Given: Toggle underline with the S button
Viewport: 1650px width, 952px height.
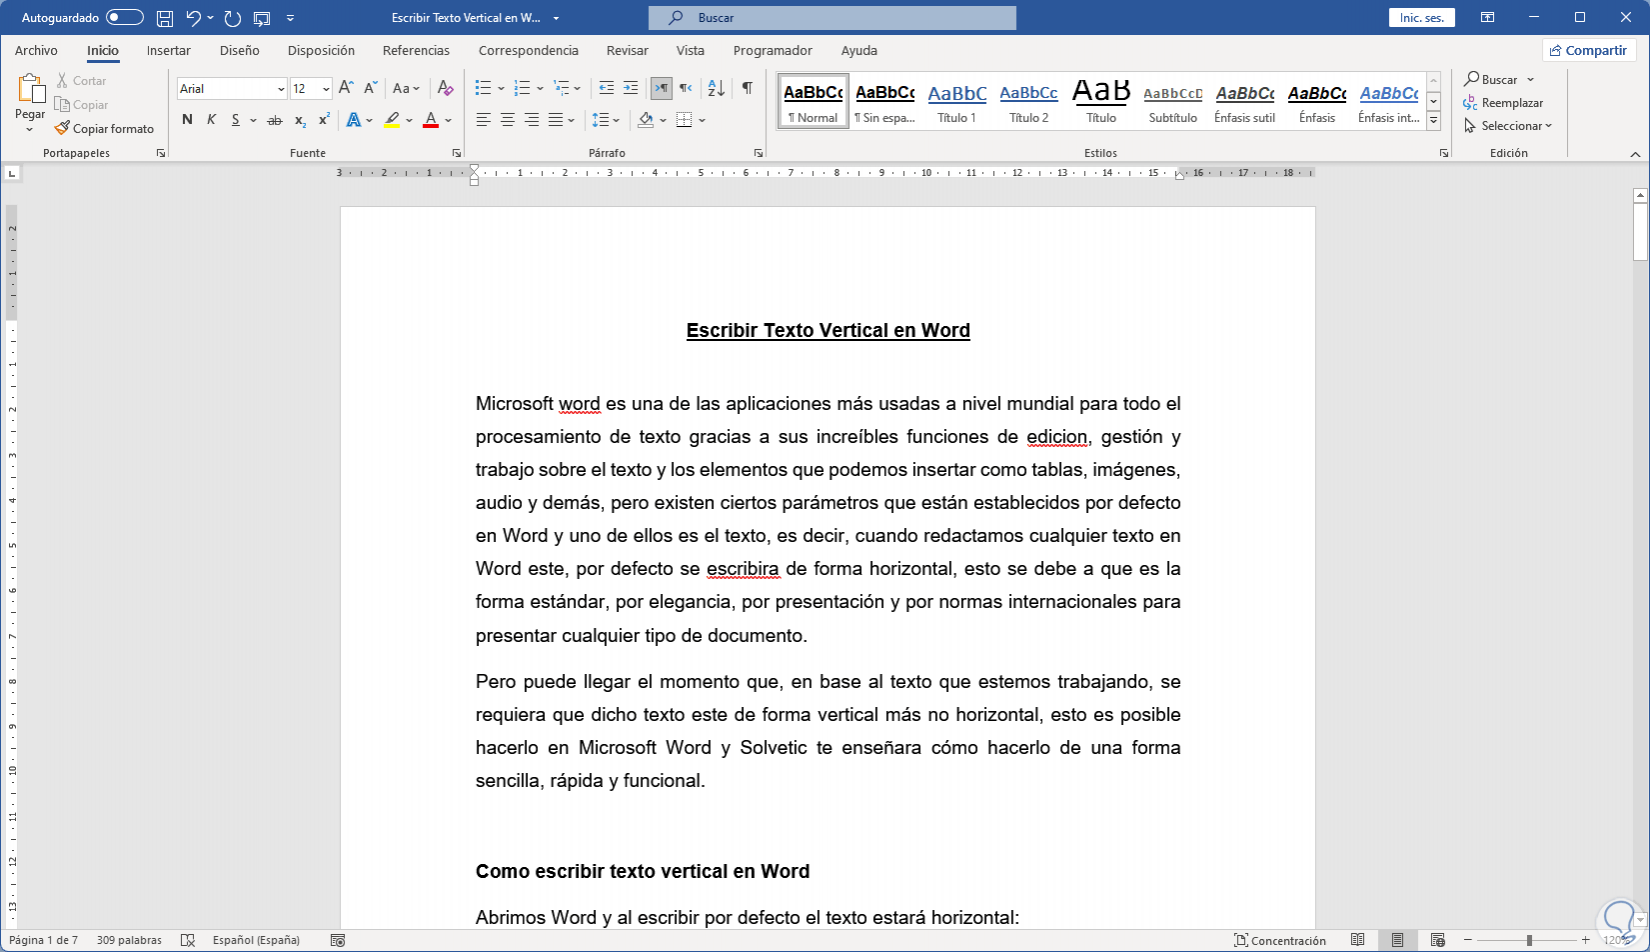Looking at the screenshot, I should [236, 120].
